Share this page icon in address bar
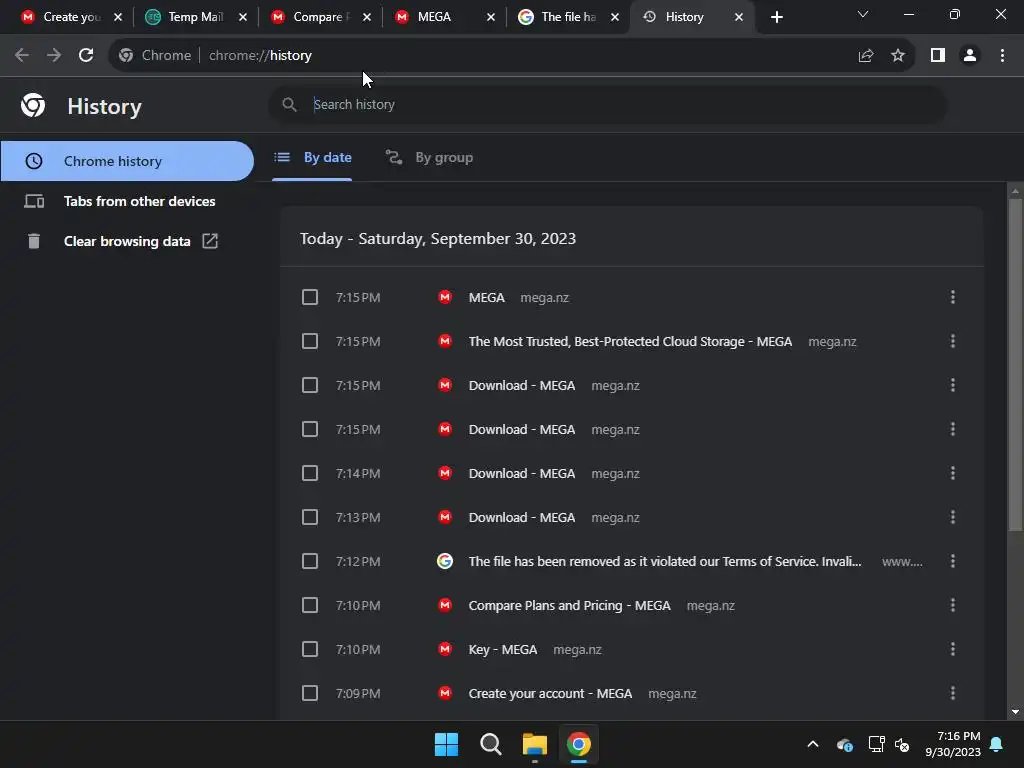 [x=866, y=56]
